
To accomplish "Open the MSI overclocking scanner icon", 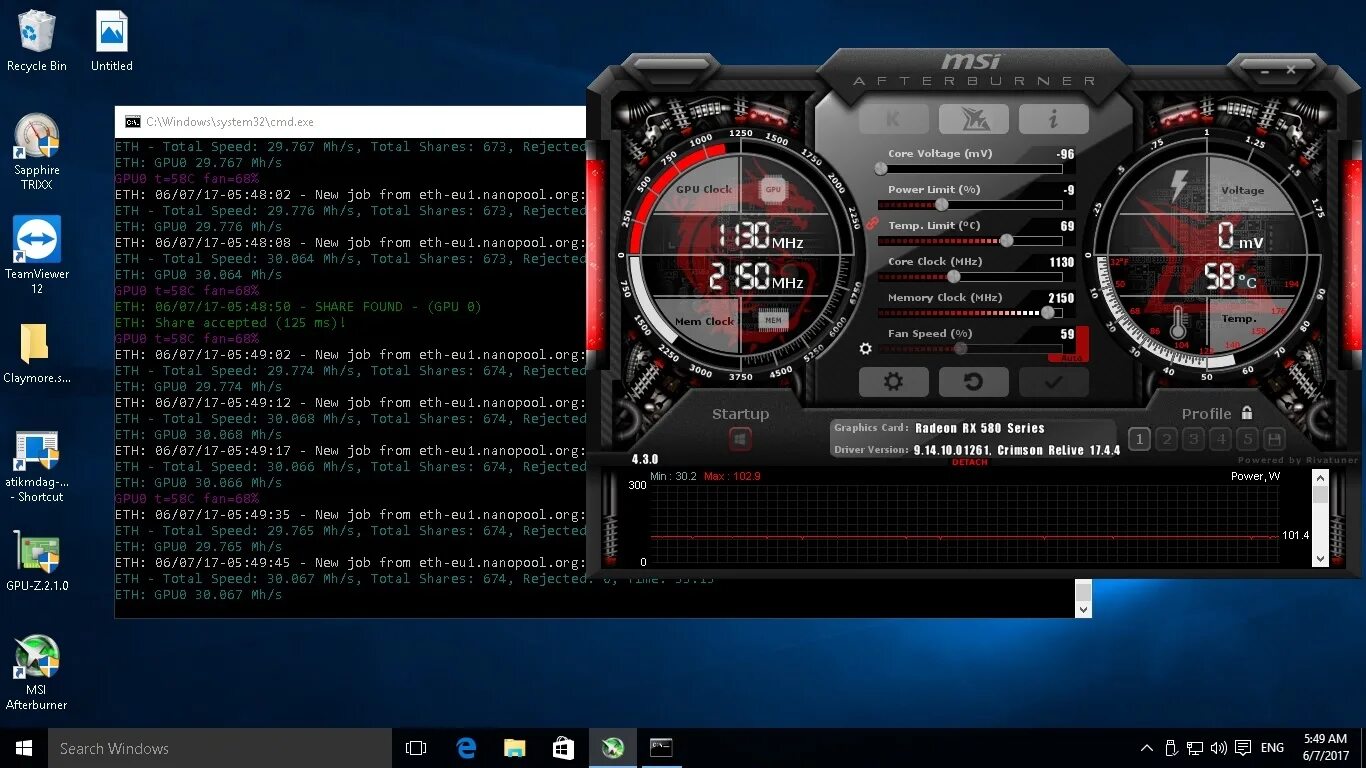I will [973, 119].
